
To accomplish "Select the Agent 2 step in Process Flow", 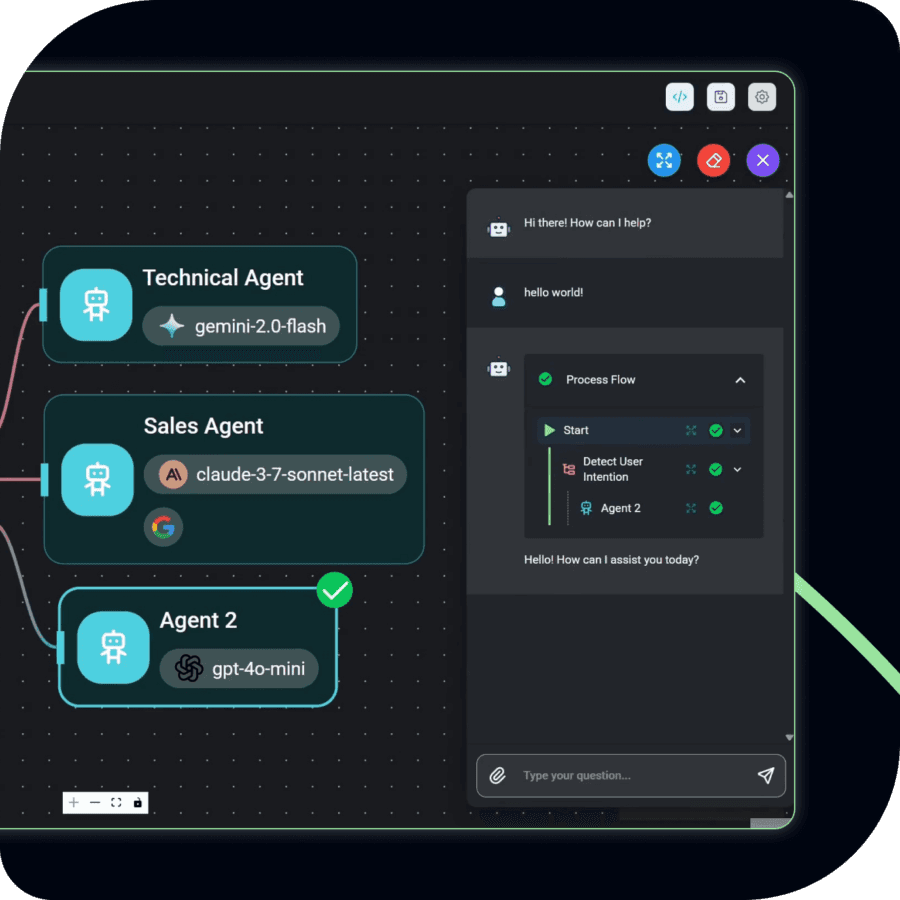I will (620, 508).
